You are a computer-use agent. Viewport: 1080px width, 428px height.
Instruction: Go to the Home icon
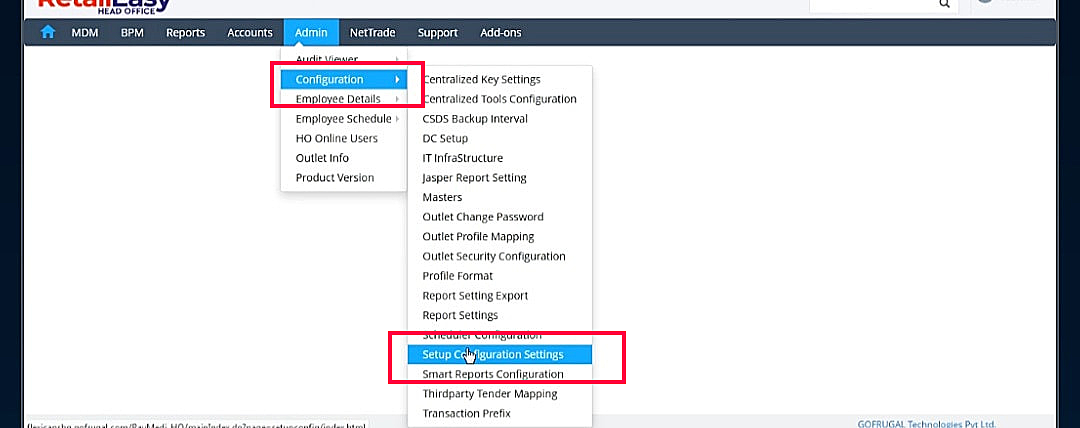(47, 32)
